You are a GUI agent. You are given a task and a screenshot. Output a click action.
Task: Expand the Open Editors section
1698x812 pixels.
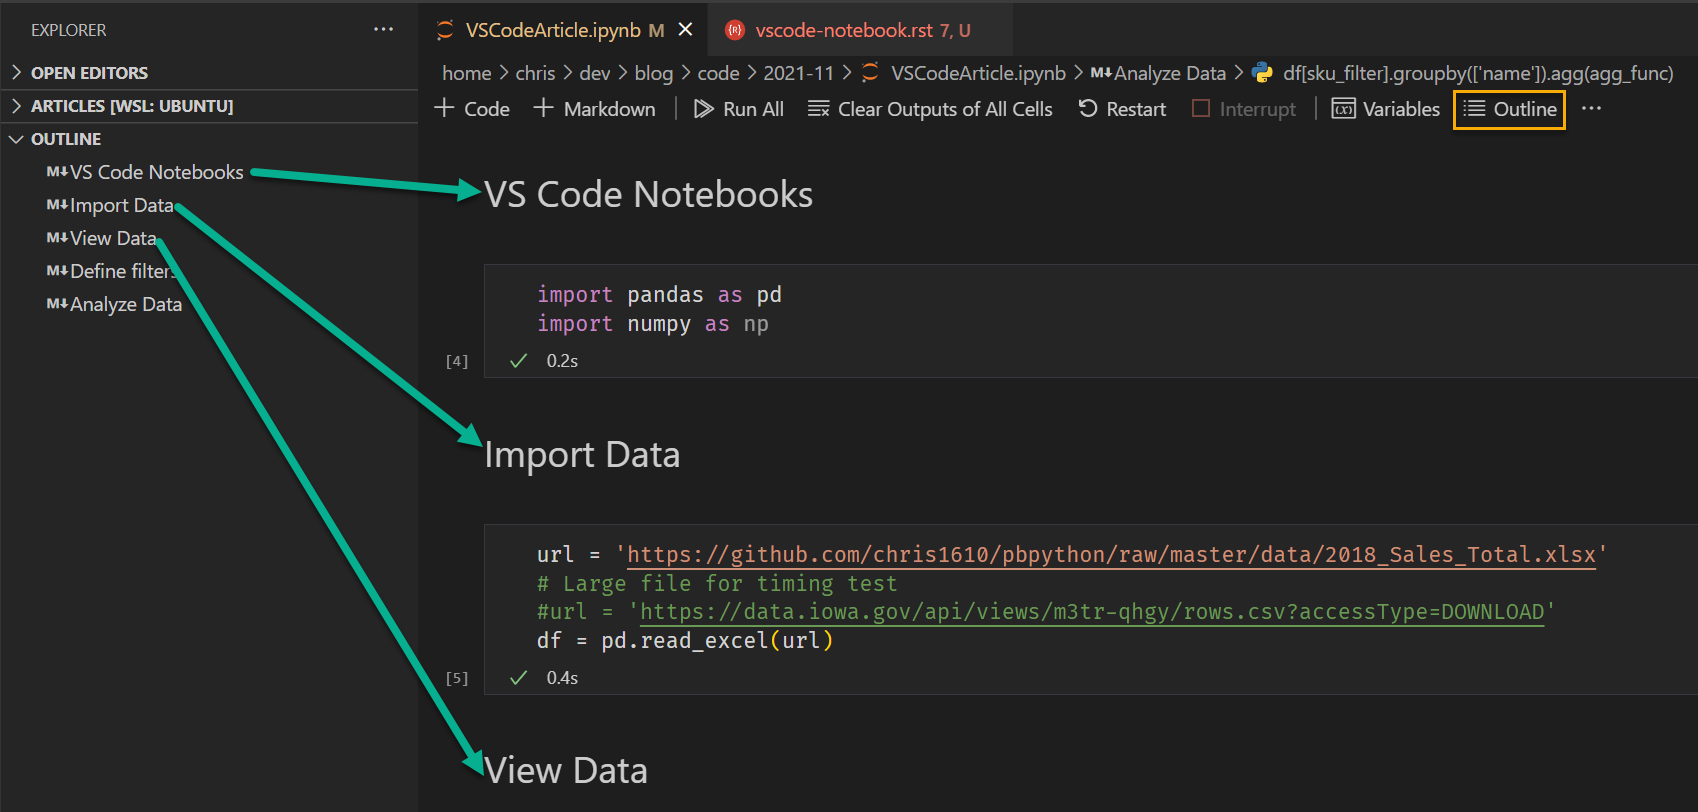coord(89,73)
